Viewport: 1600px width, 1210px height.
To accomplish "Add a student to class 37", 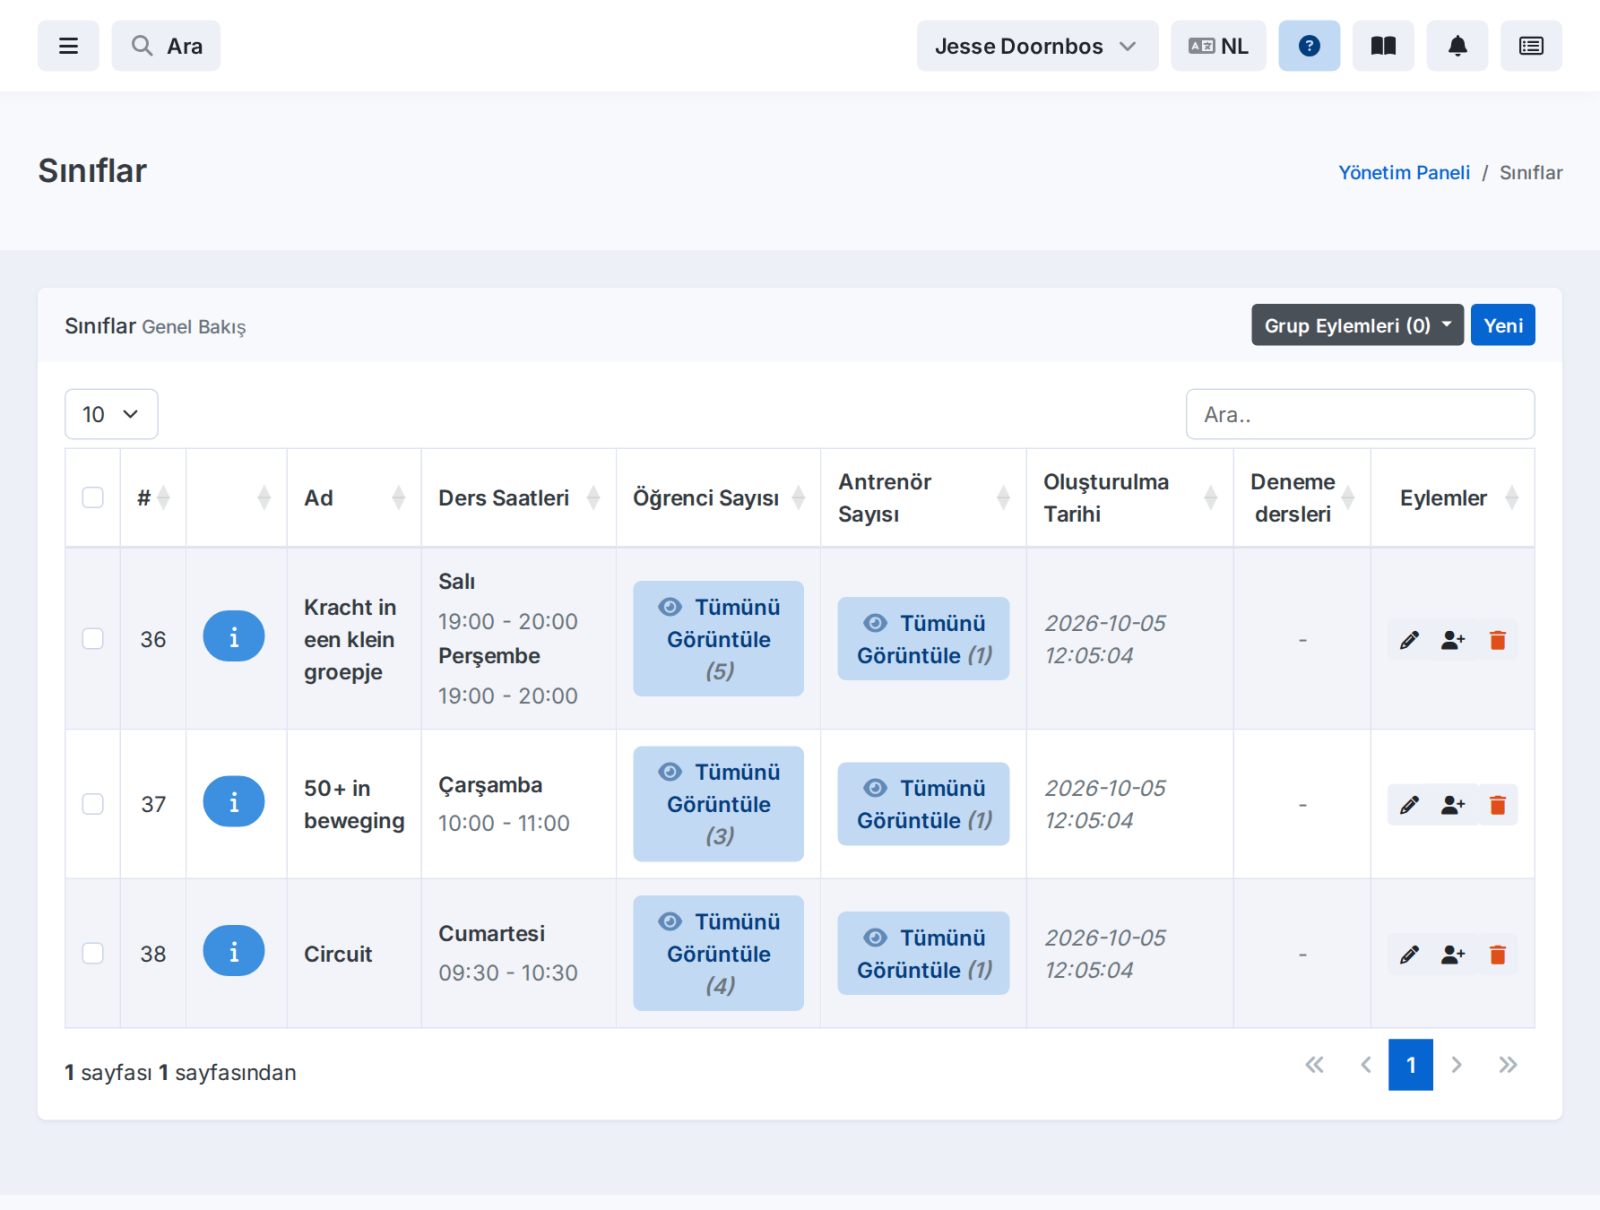I will coord(1453,805).
